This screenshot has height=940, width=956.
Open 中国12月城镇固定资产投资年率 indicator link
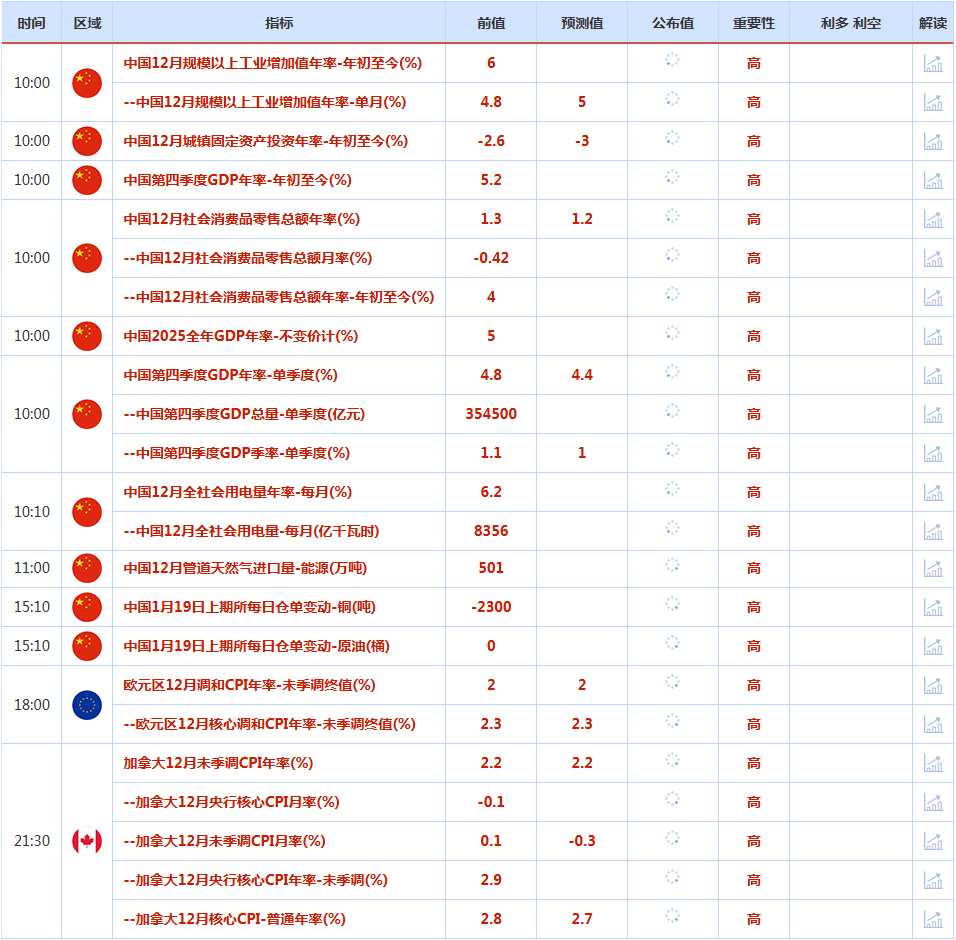point(266,141)
